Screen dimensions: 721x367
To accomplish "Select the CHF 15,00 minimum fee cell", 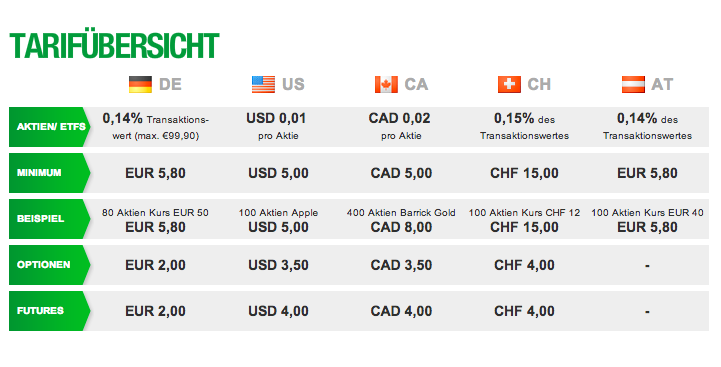I will 524,173.
